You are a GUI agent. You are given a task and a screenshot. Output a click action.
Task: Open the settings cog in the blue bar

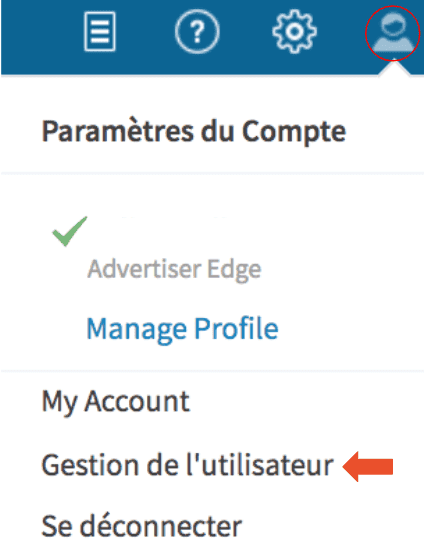point(295,31)
